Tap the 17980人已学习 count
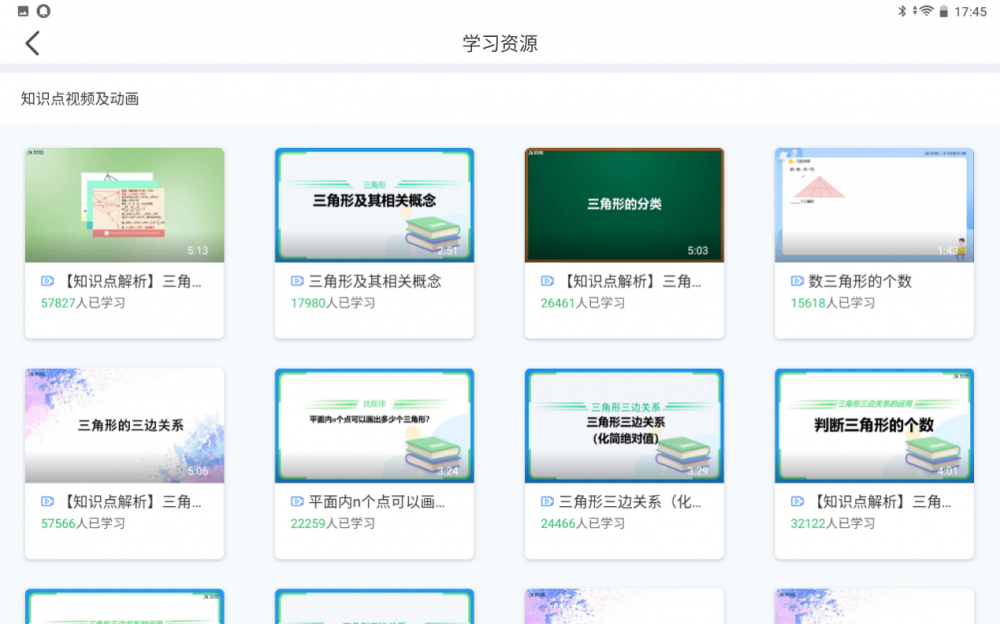The width and height of the screenshot is (1000, 624). tap(333, 303)
